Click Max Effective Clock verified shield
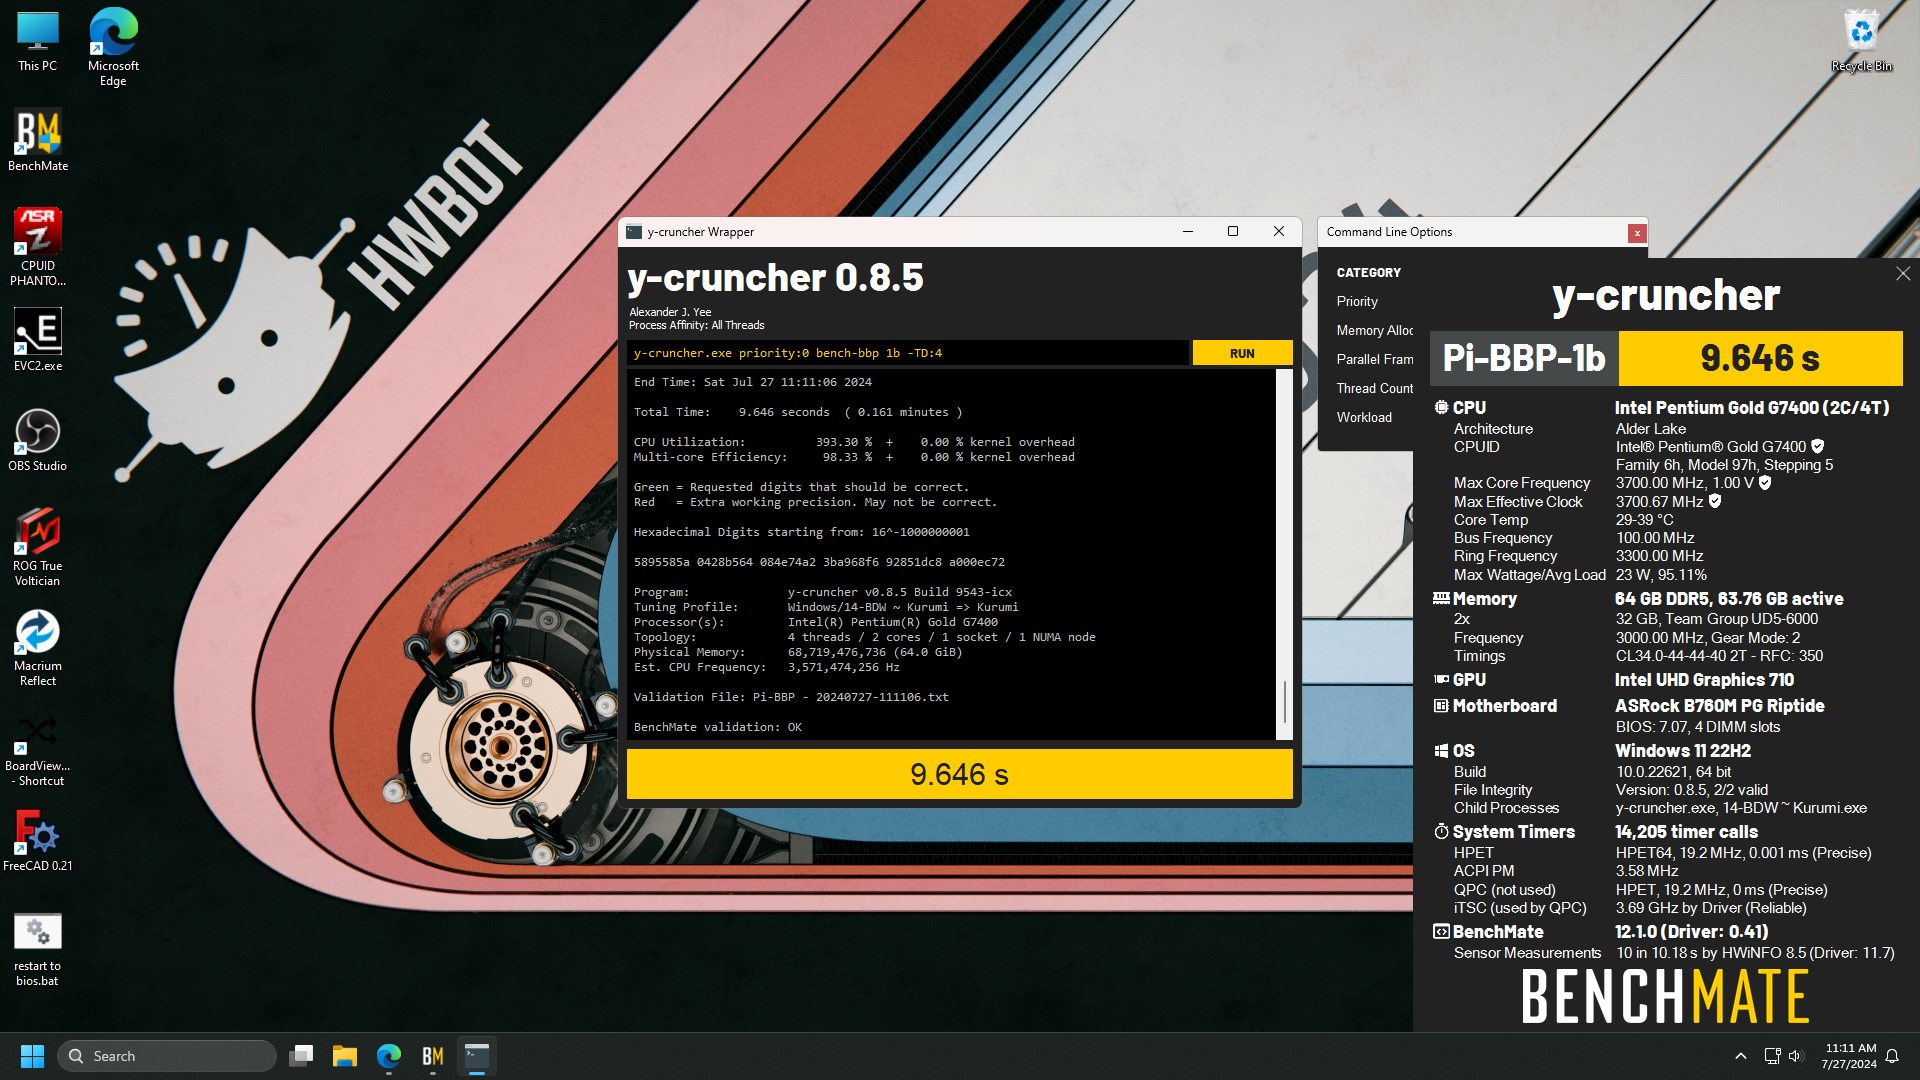The width and height of the screenshot is (1920, 1080). coord(1715,501)
